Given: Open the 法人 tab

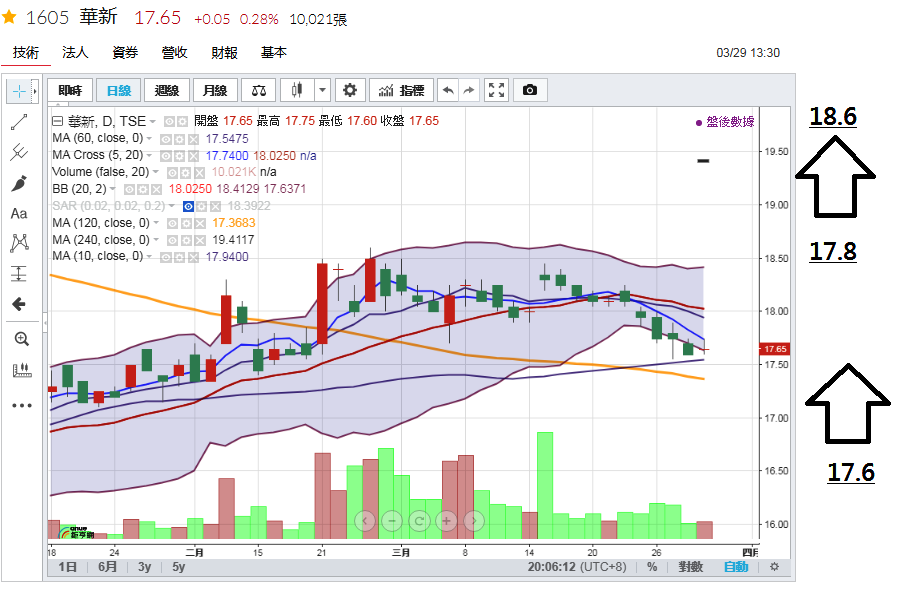Looking at the screenshot, I should [75, 53].
